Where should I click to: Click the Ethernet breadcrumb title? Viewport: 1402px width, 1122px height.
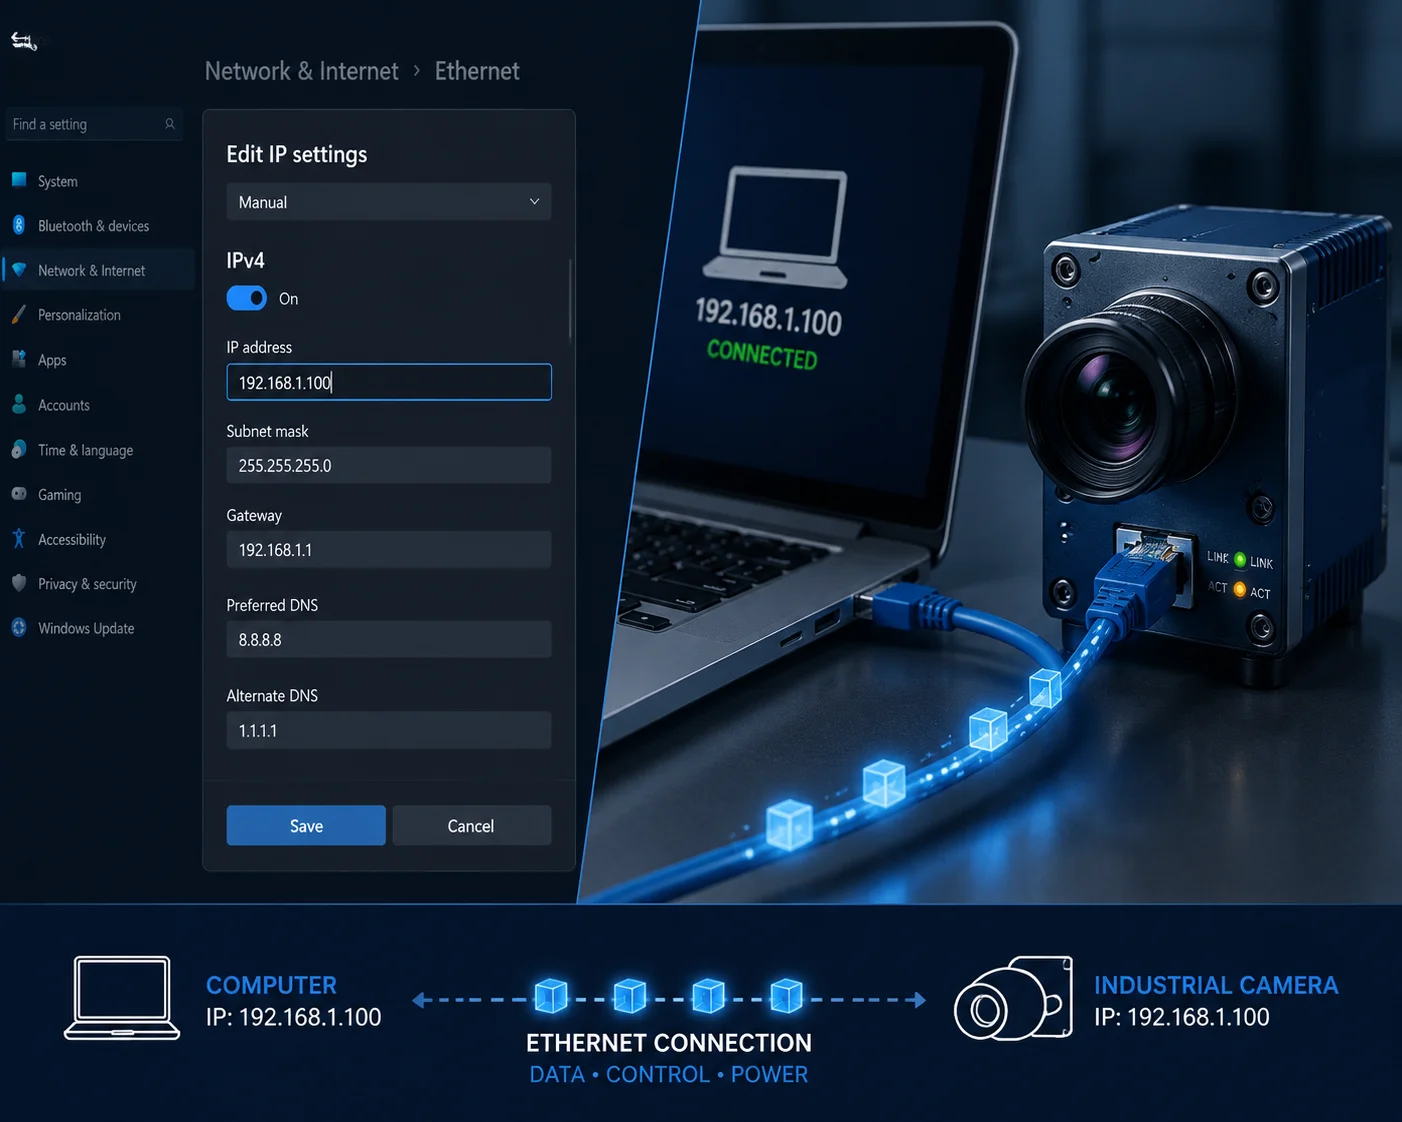pos(477,71)
